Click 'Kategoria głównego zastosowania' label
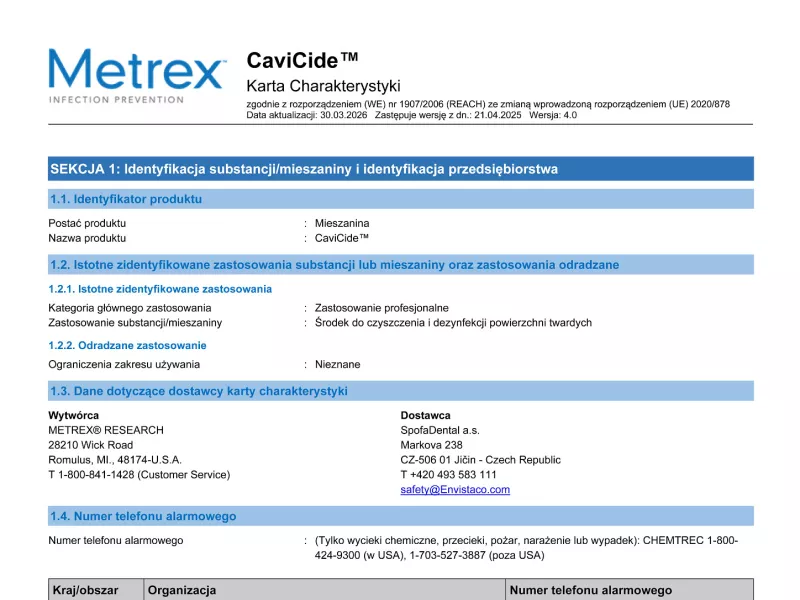Screen dimensions: 800x600 tap(130, 308)
